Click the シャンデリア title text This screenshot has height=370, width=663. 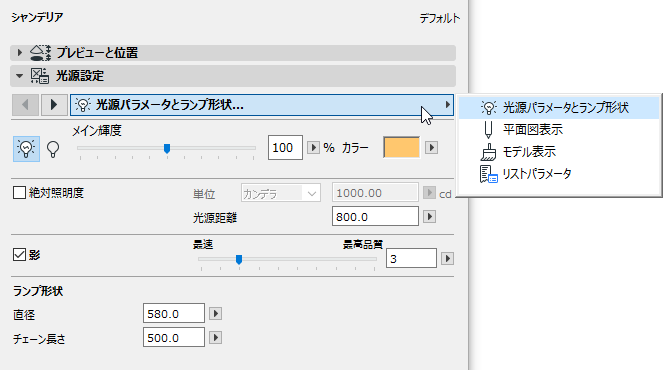pos(37,17)
